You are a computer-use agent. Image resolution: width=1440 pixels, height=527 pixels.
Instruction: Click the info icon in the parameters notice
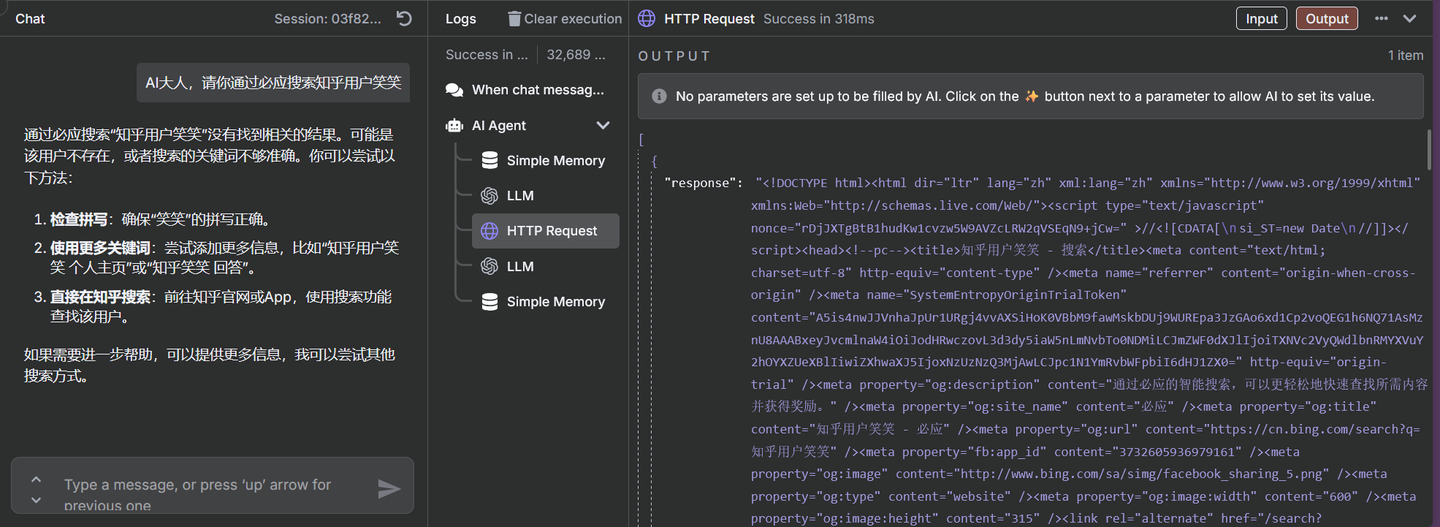coord(659,96)
